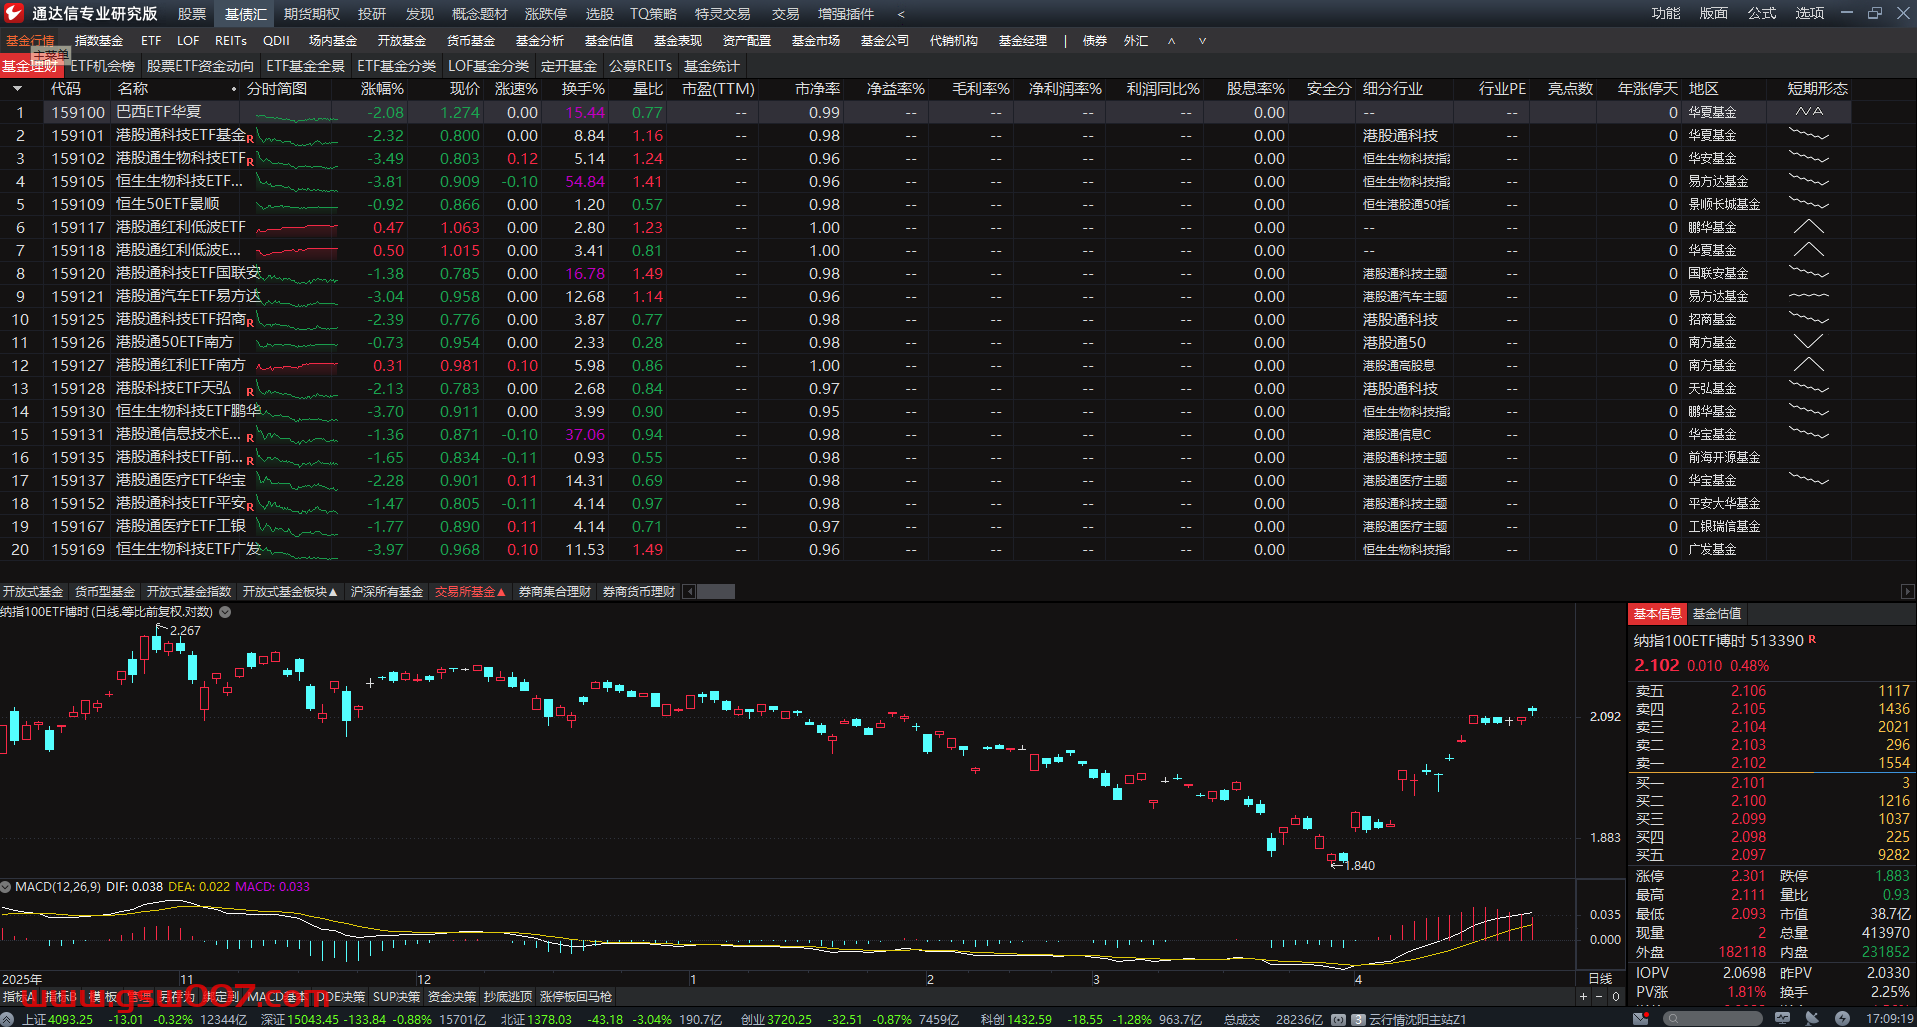Click the mail message icon in status bar
The width and height of the screenshot is (1917, 1027).
coord(1640,1019)
